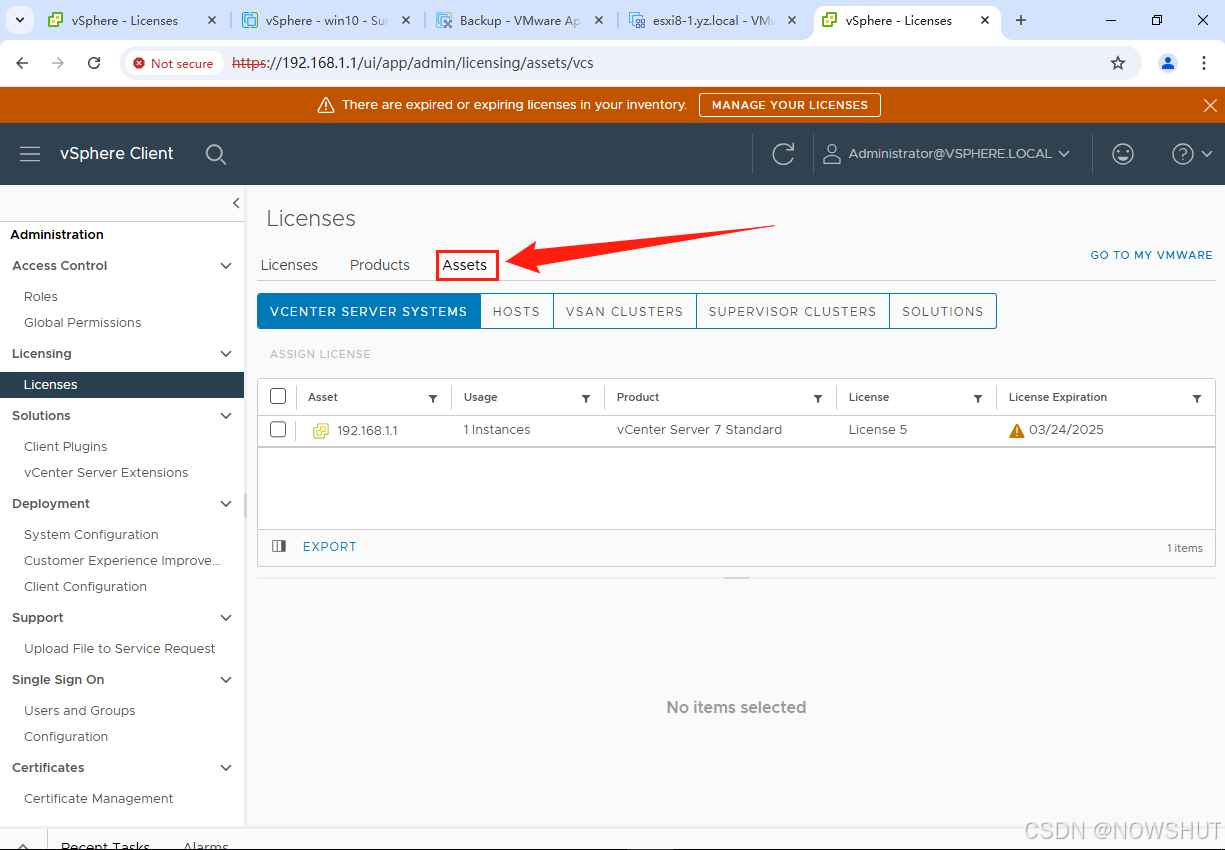Tick the checkbox for asset 192.168.1.1

coord(278,430)
